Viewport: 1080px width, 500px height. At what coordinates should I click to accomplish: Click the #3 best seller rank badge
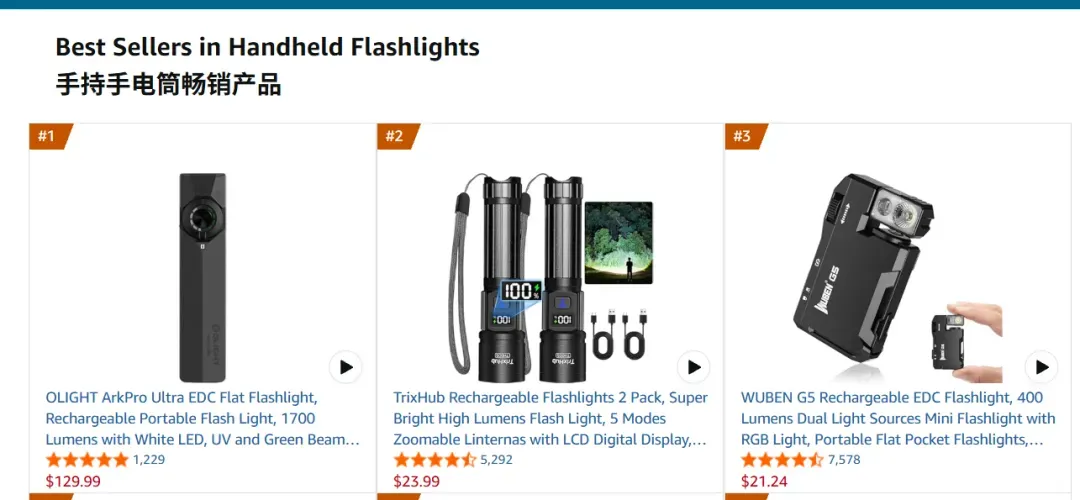coord(746,136)
